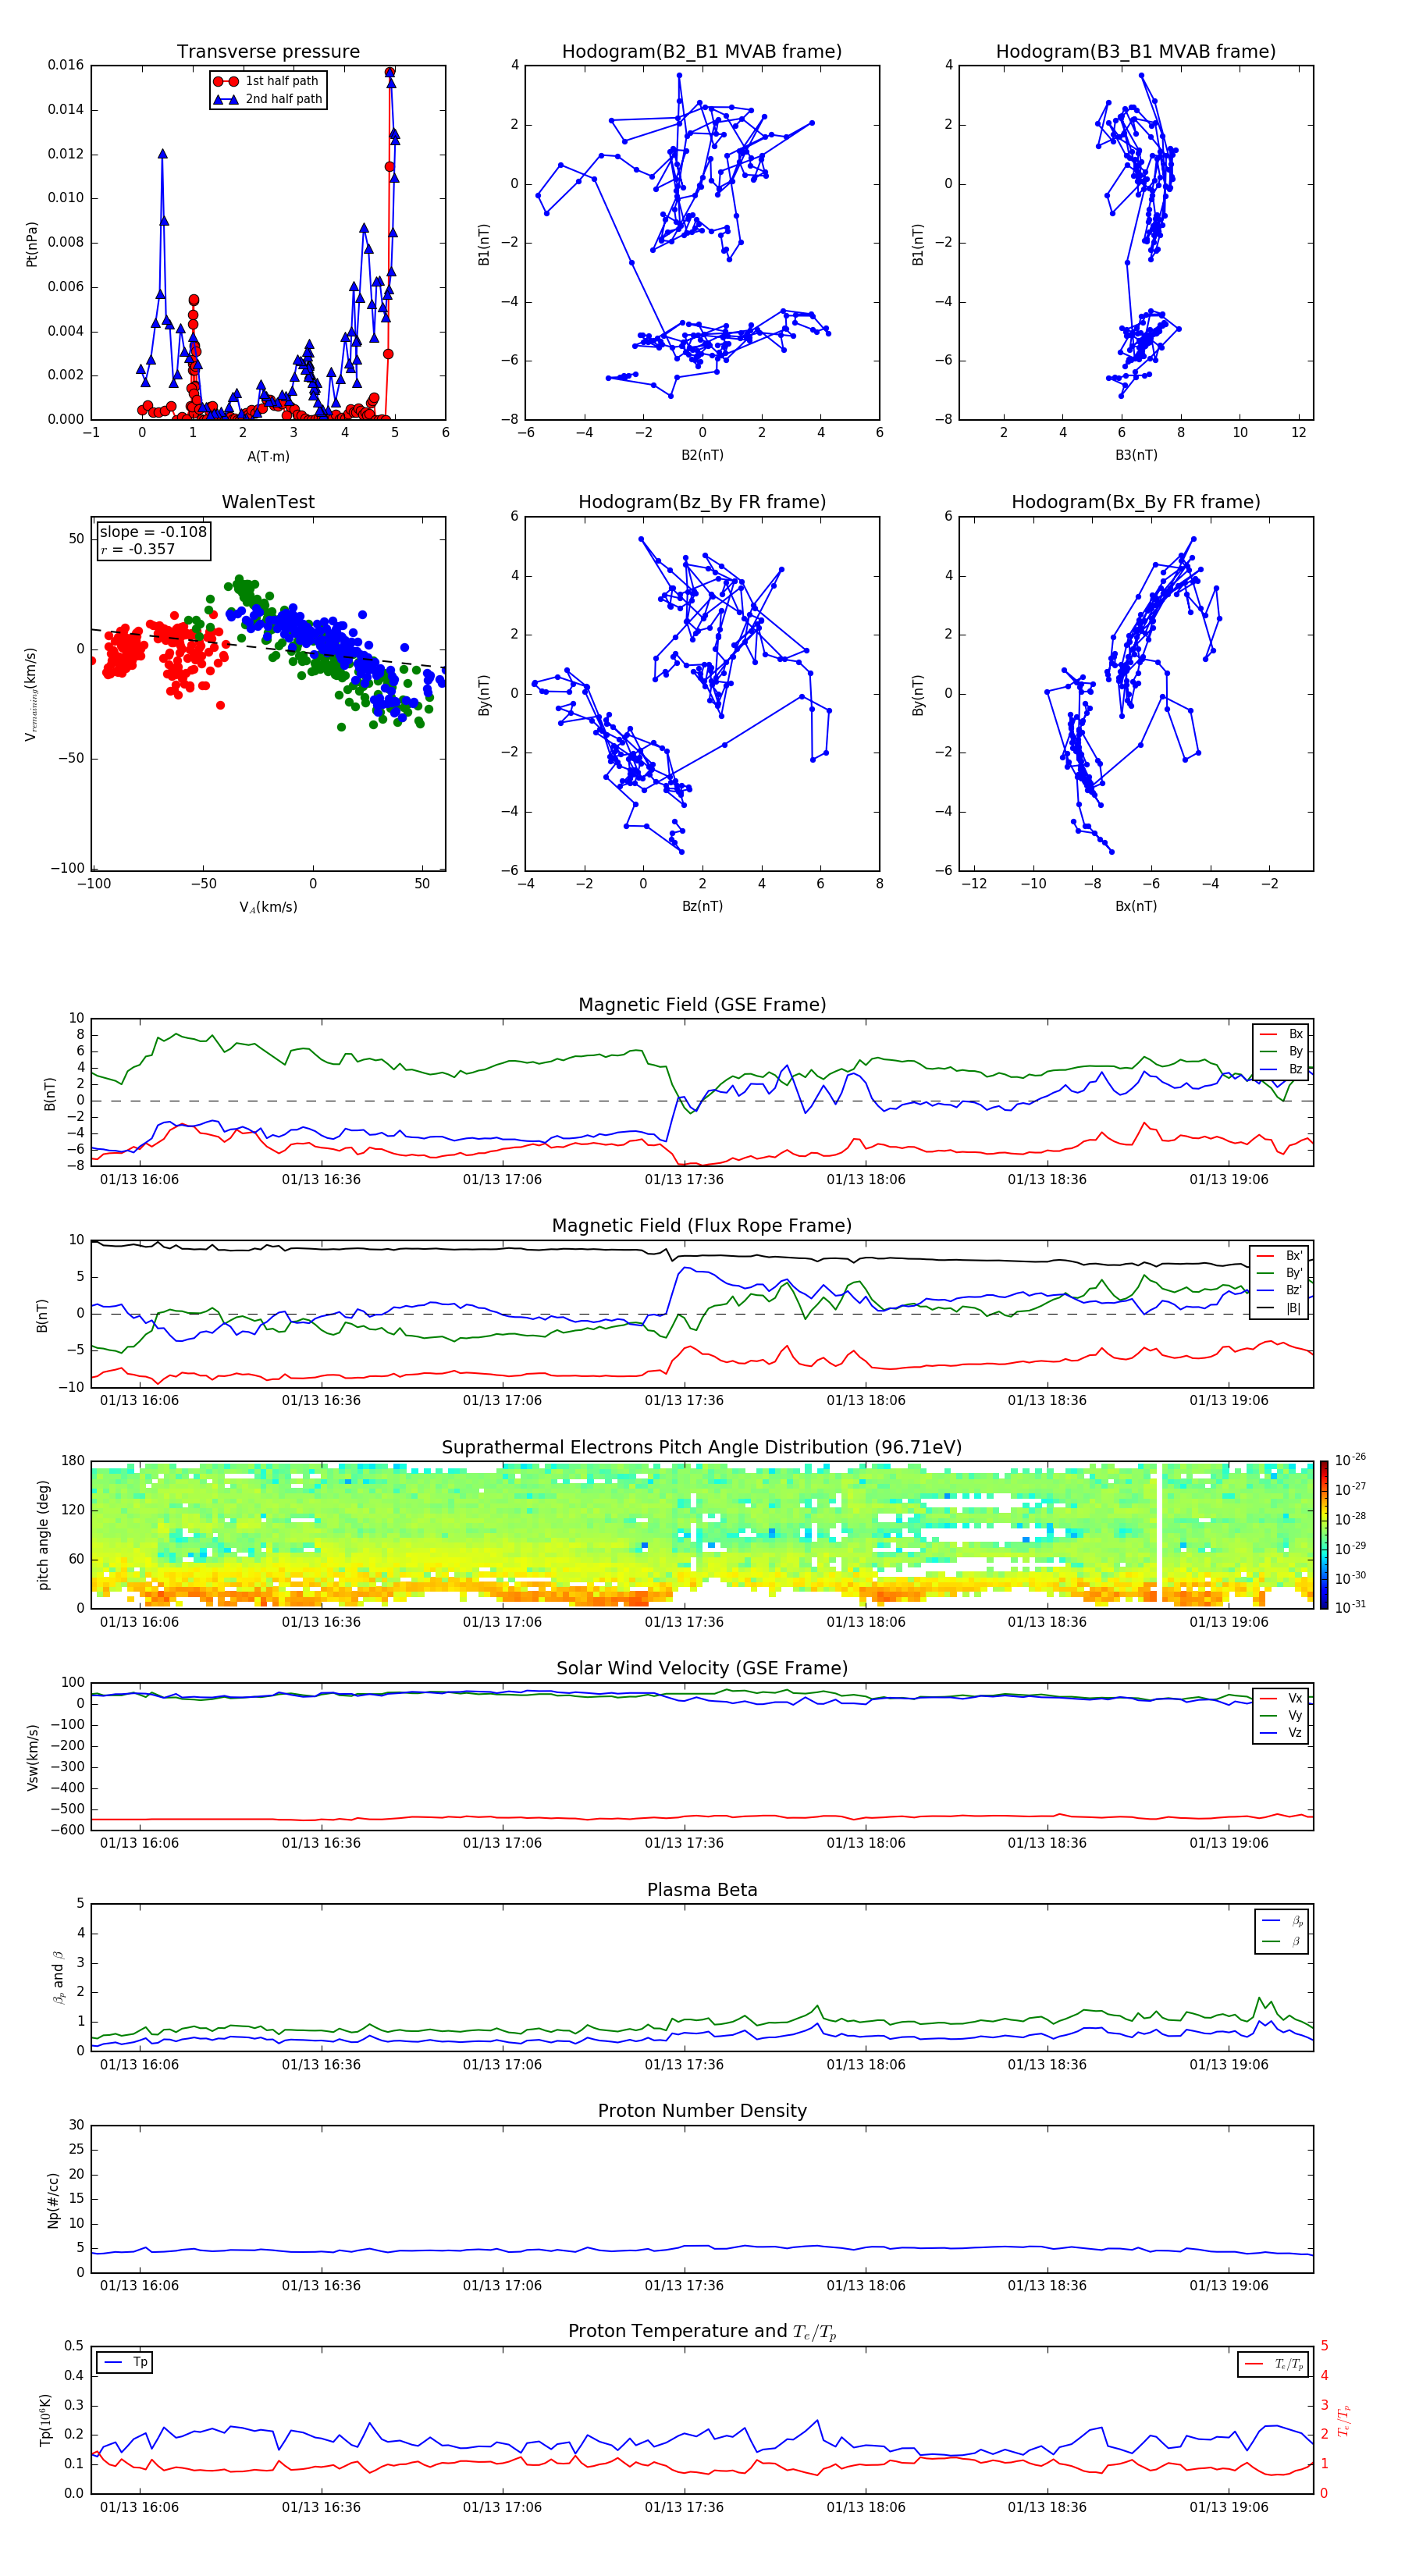Click the 'A(T·m)' x-axis label

pyautogui.click(x=268, y=457)
